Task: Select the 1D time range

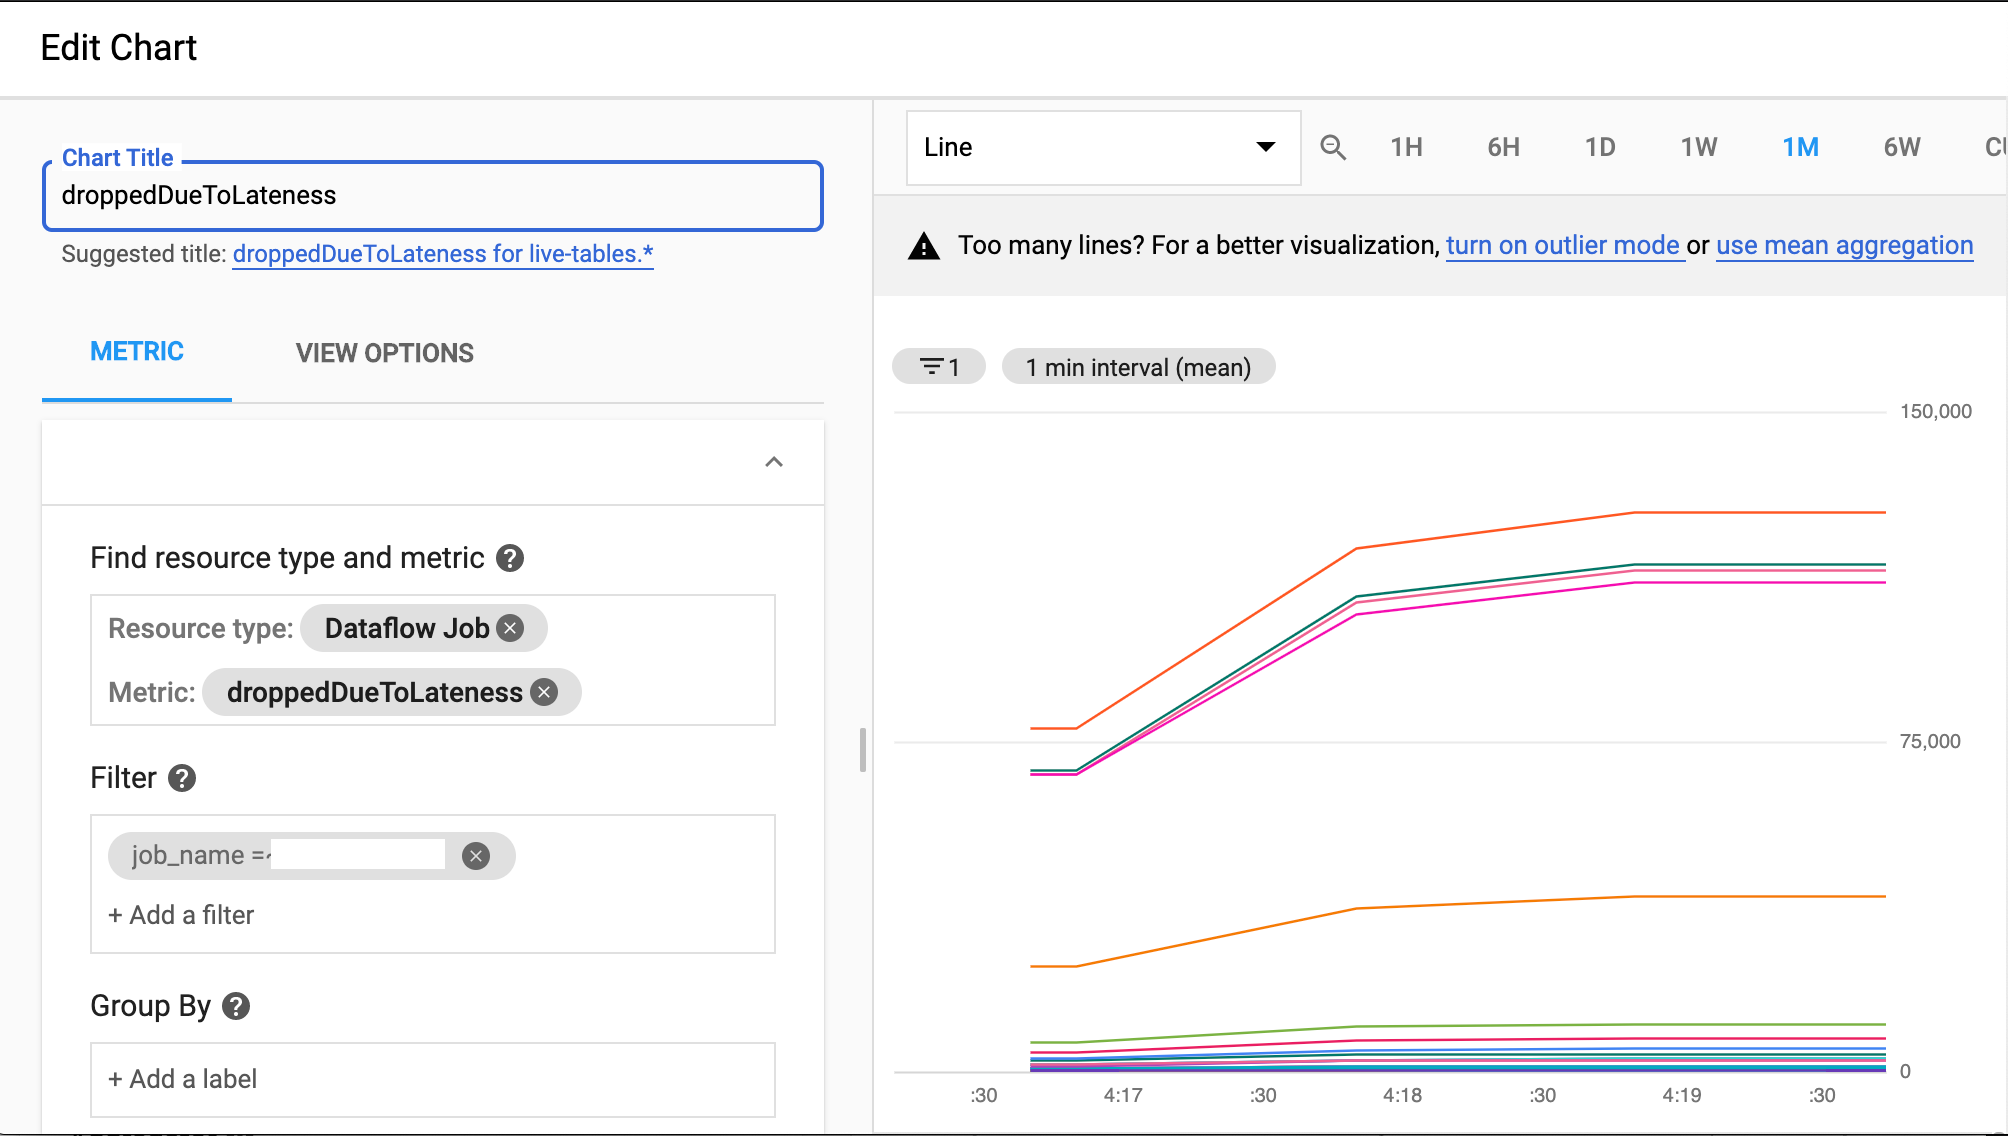Action: [x=1600, y=148]
